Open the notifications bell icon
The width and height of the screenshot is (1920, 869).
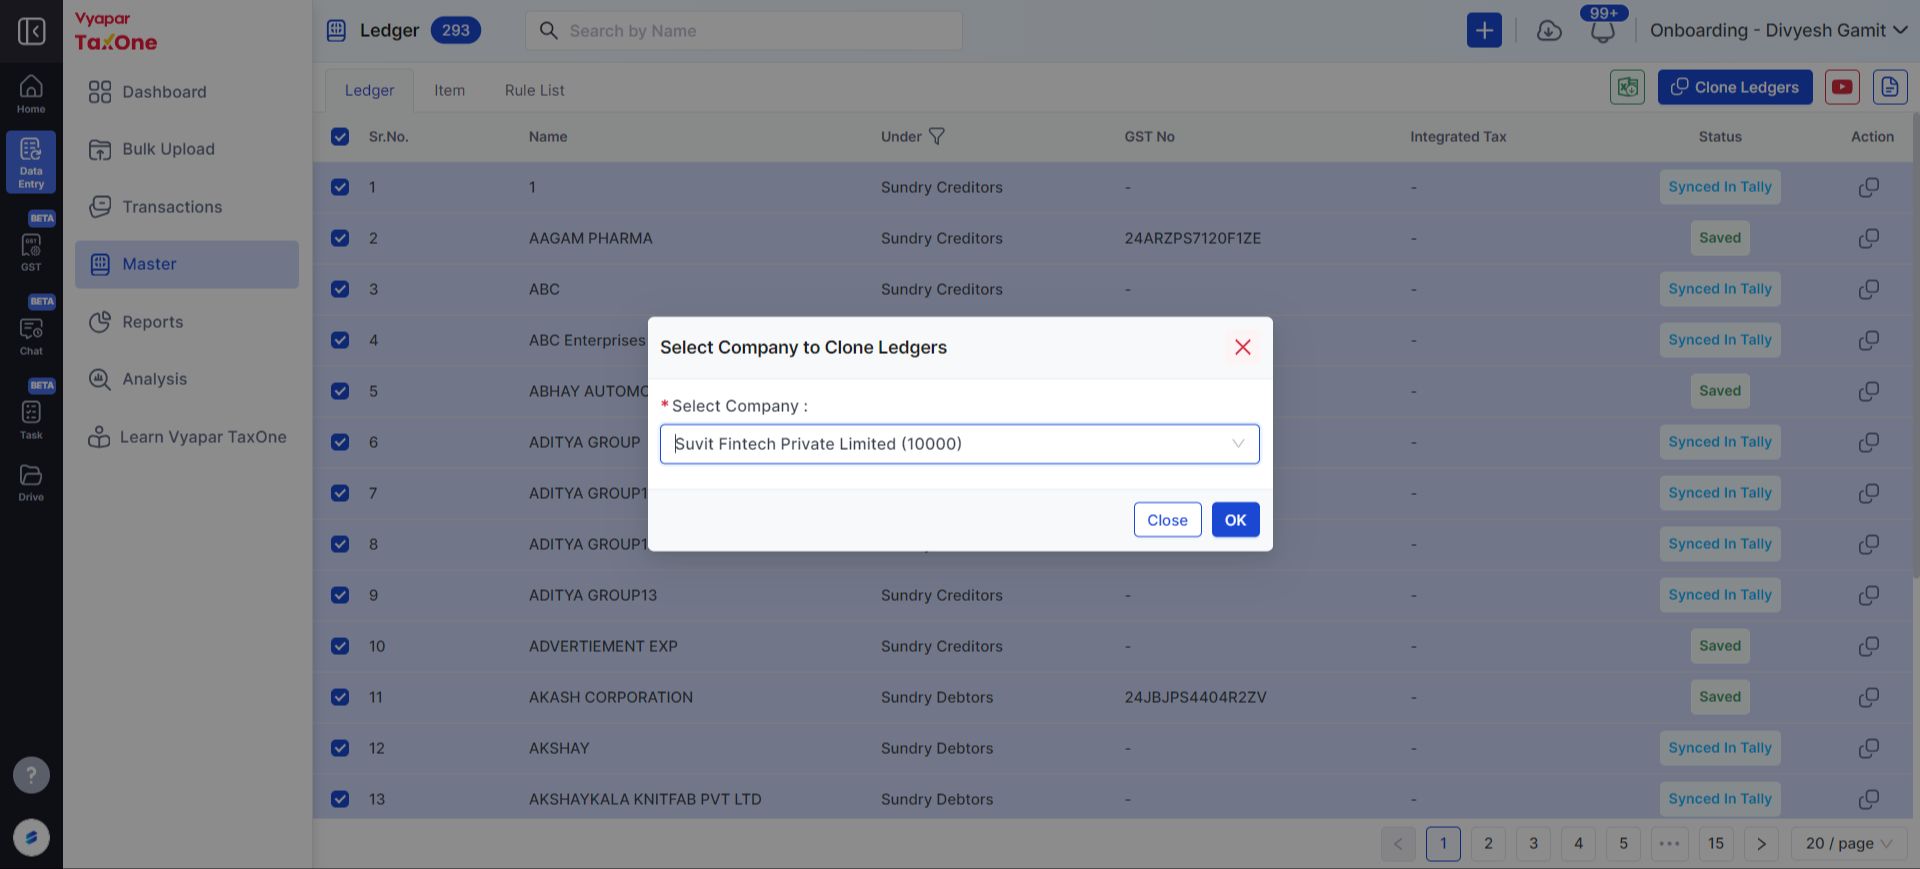(1602, 31)
